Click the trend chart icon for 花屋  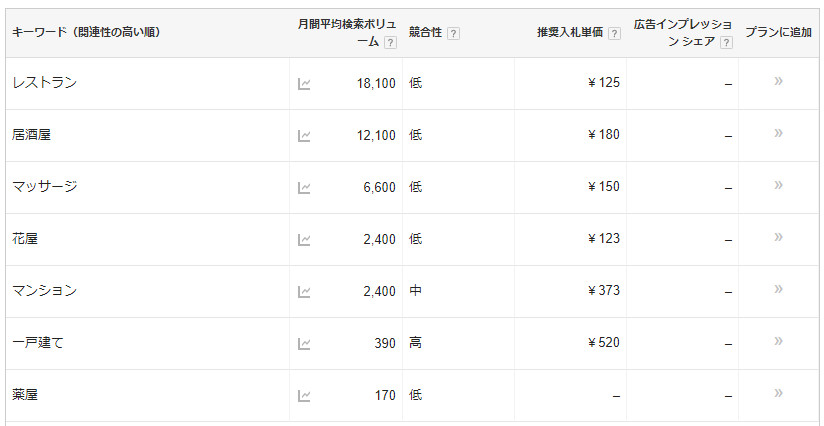point(304,239)
